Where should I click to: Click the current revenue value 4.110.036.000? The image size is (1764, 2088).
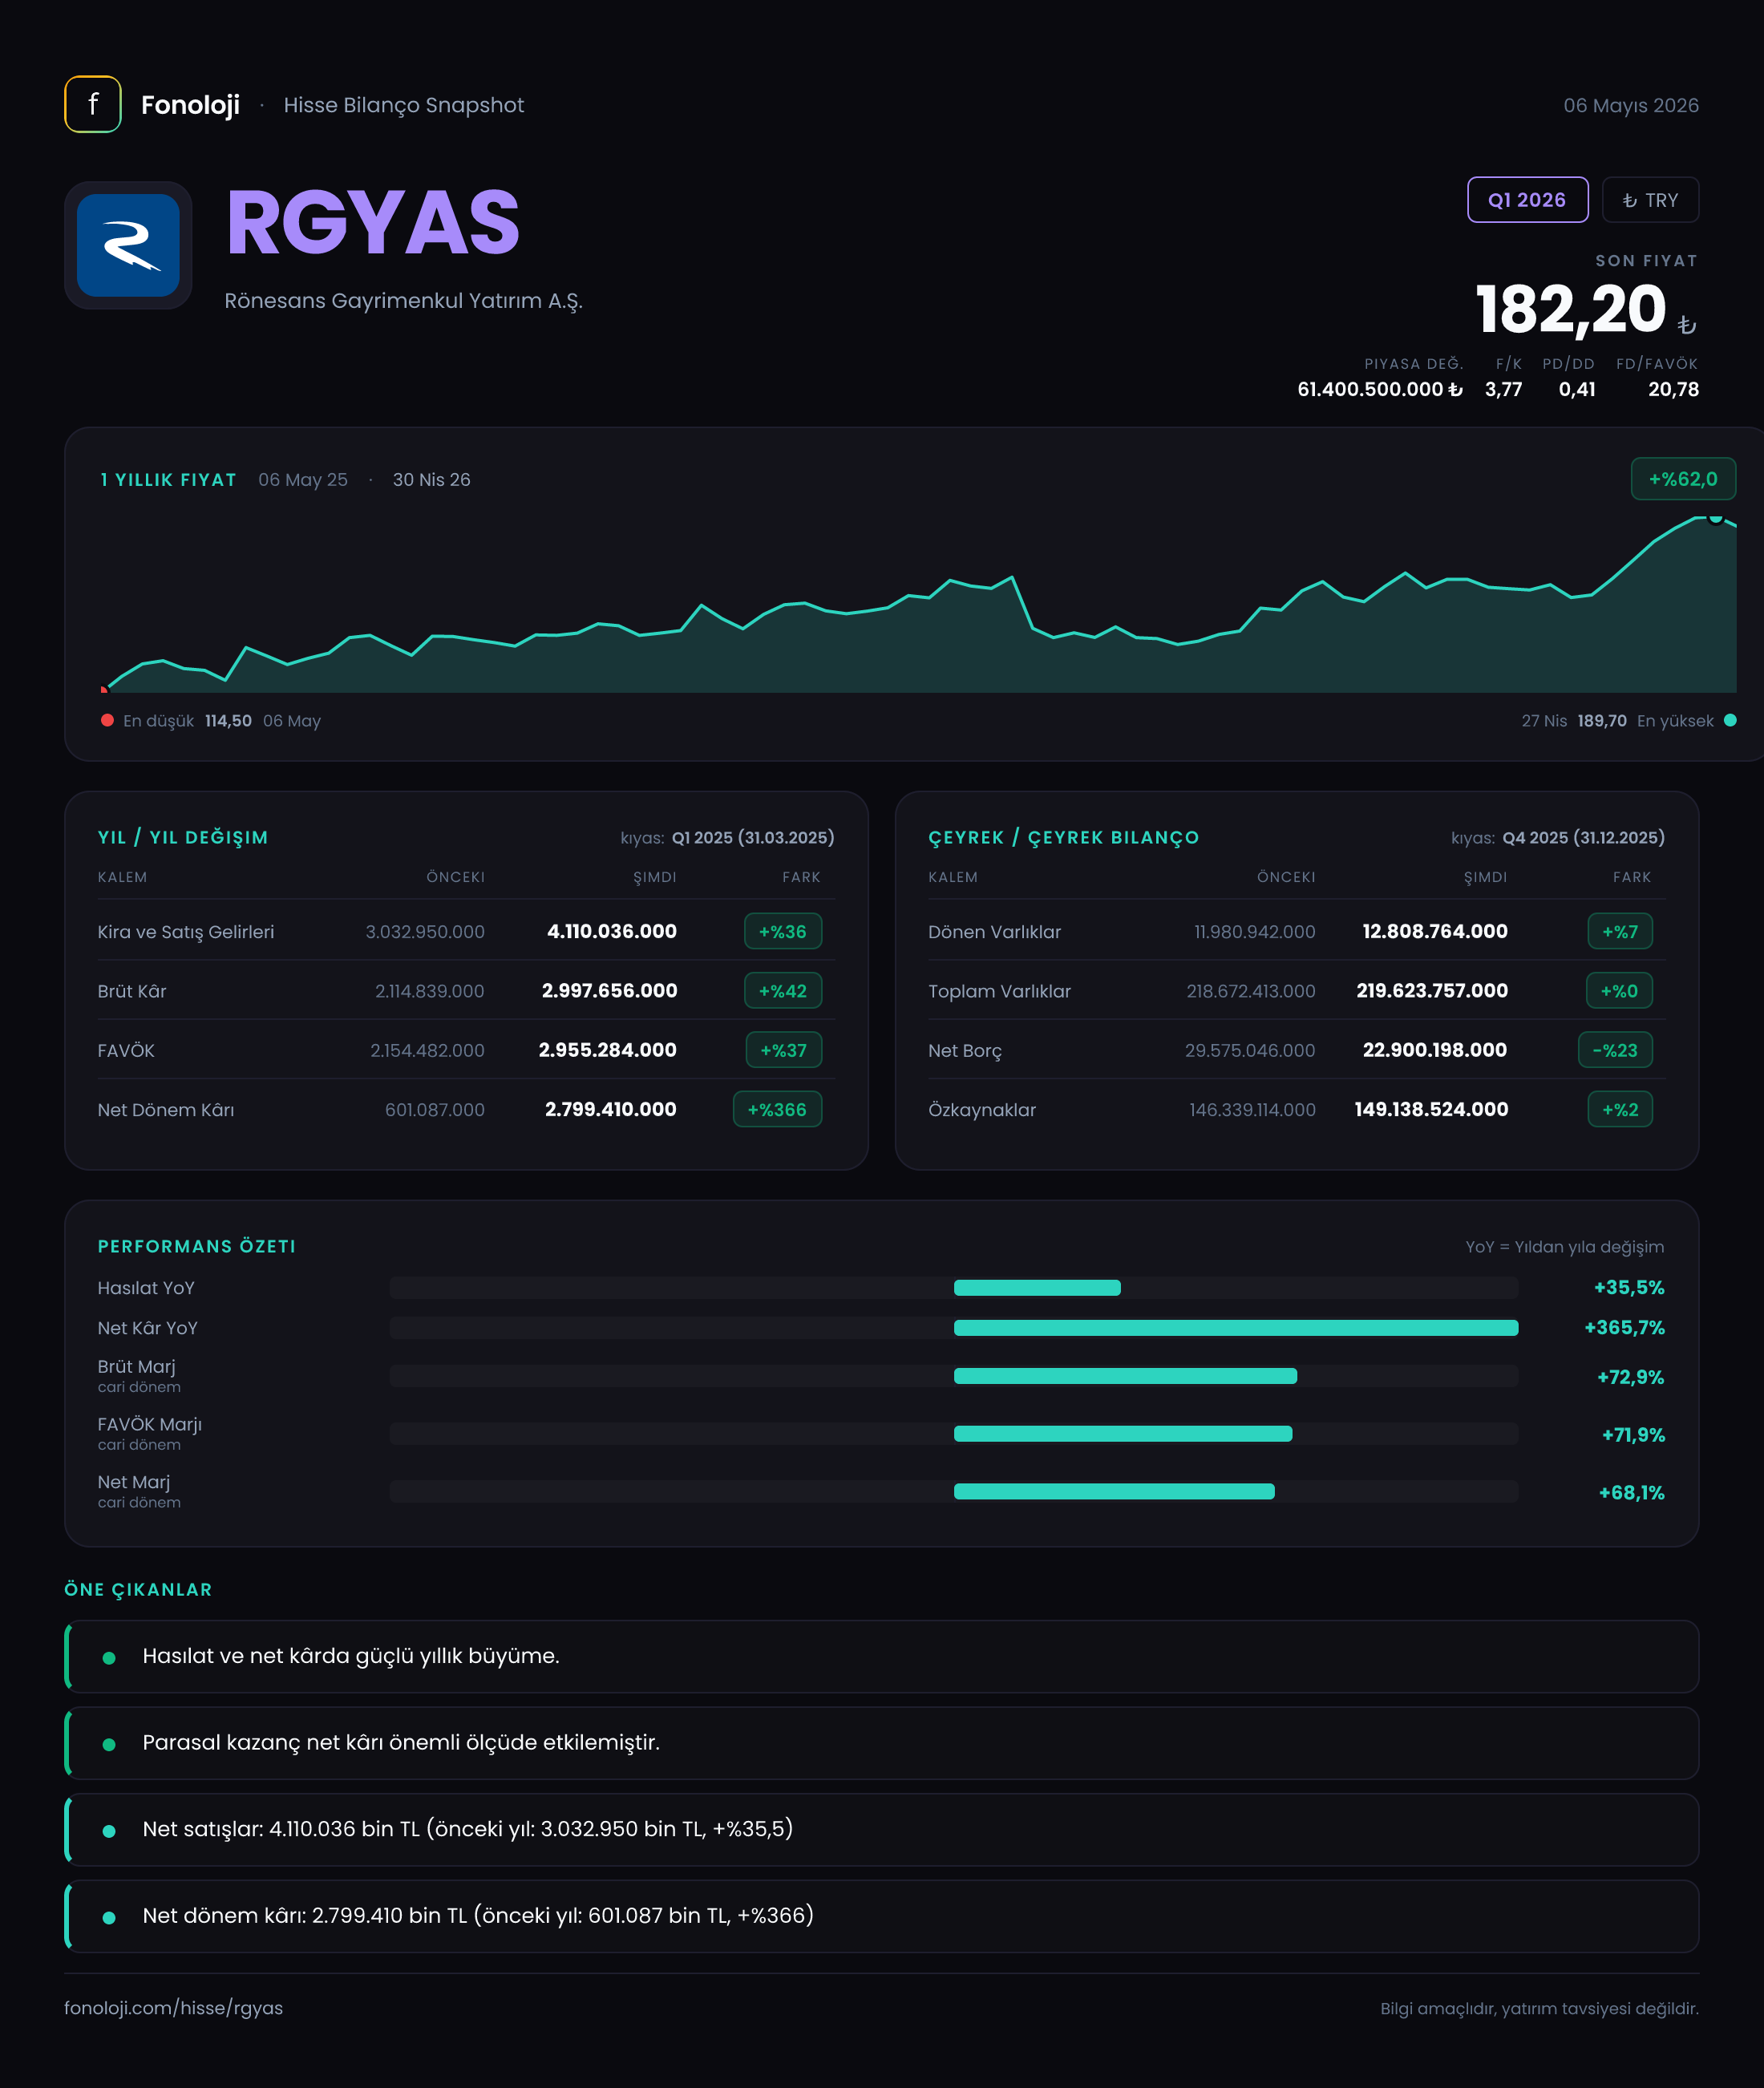point(612,931)
